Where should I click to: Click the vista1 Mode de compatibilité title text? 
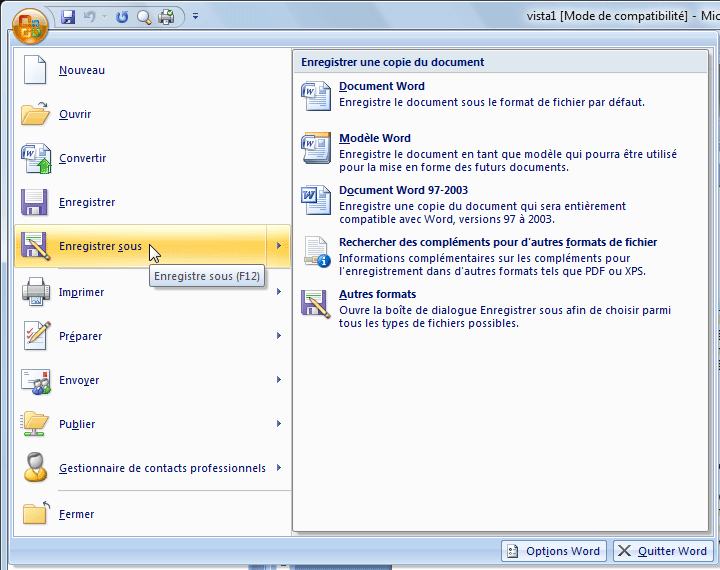(607, 16)
